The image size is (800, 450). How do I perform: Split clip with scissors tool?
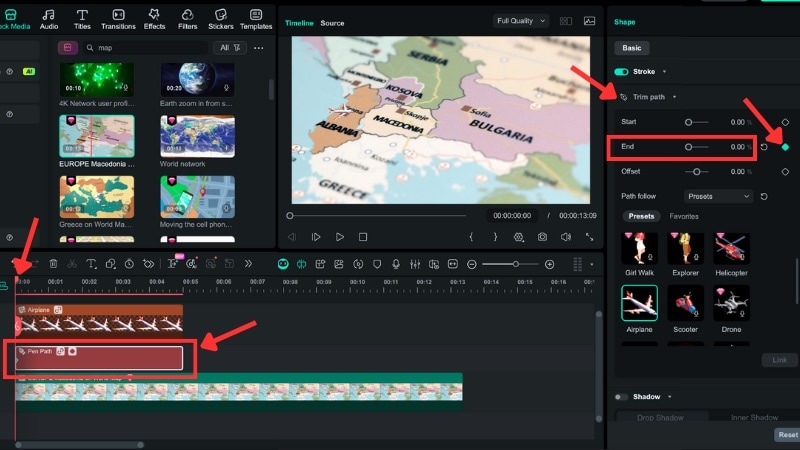pos(72,264)
